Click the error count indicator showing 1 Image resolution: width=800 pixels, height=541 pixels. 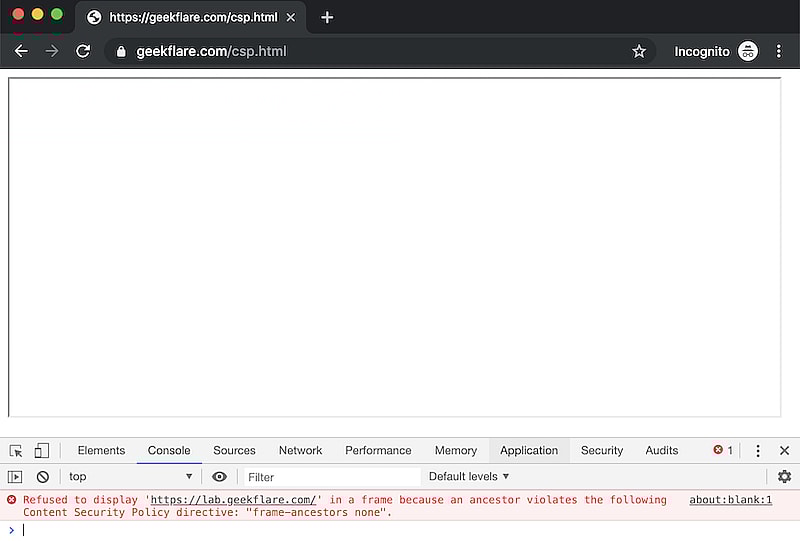pos(723,450)
